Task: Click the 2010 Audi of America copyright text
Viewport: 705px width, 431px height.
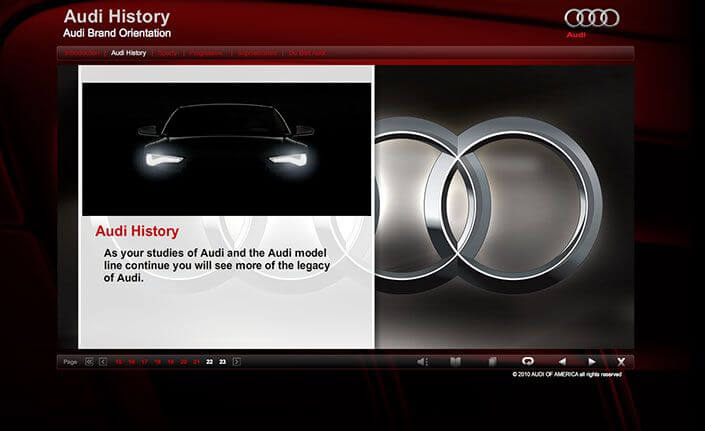Action: coord(567,374)
